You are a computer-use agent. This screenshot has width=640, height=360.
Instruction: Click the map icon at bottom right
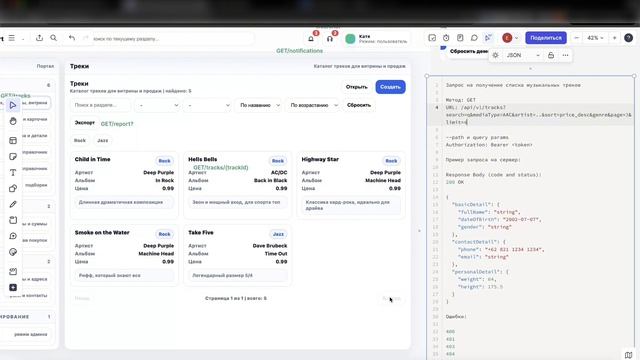click(629, 354)
